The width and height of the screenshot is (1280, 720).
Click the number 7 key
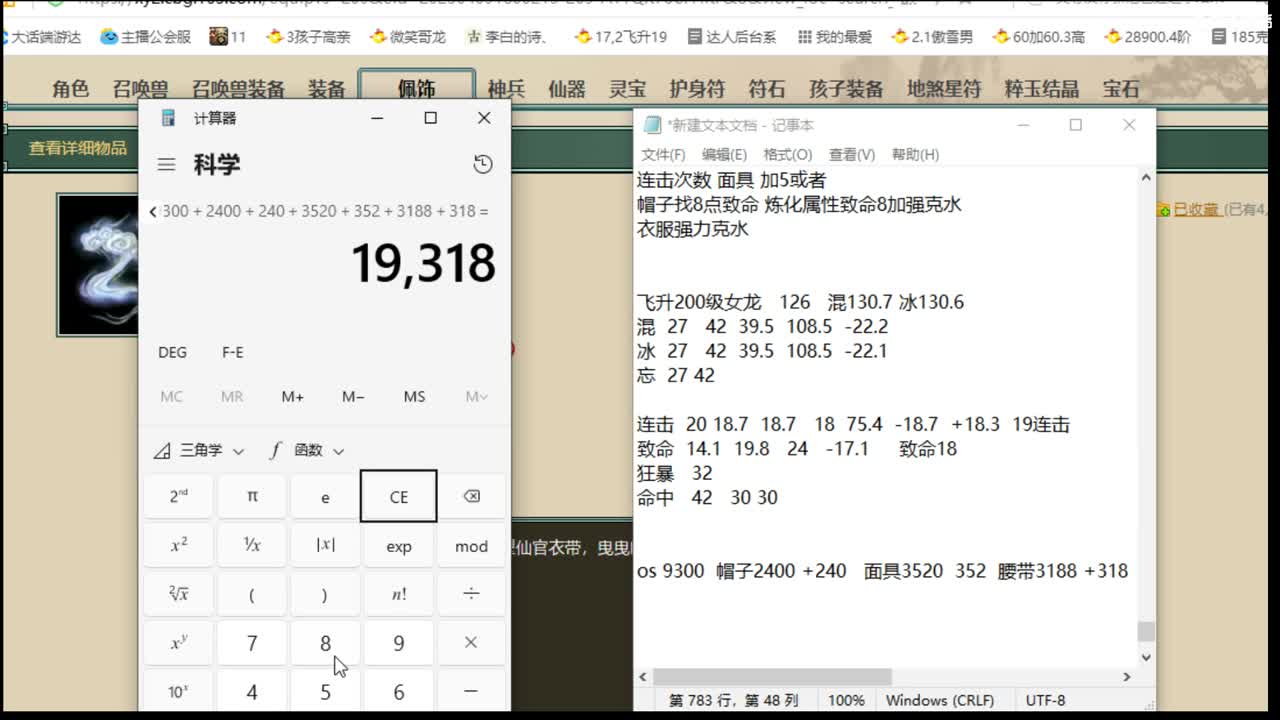tap(252, 643)
